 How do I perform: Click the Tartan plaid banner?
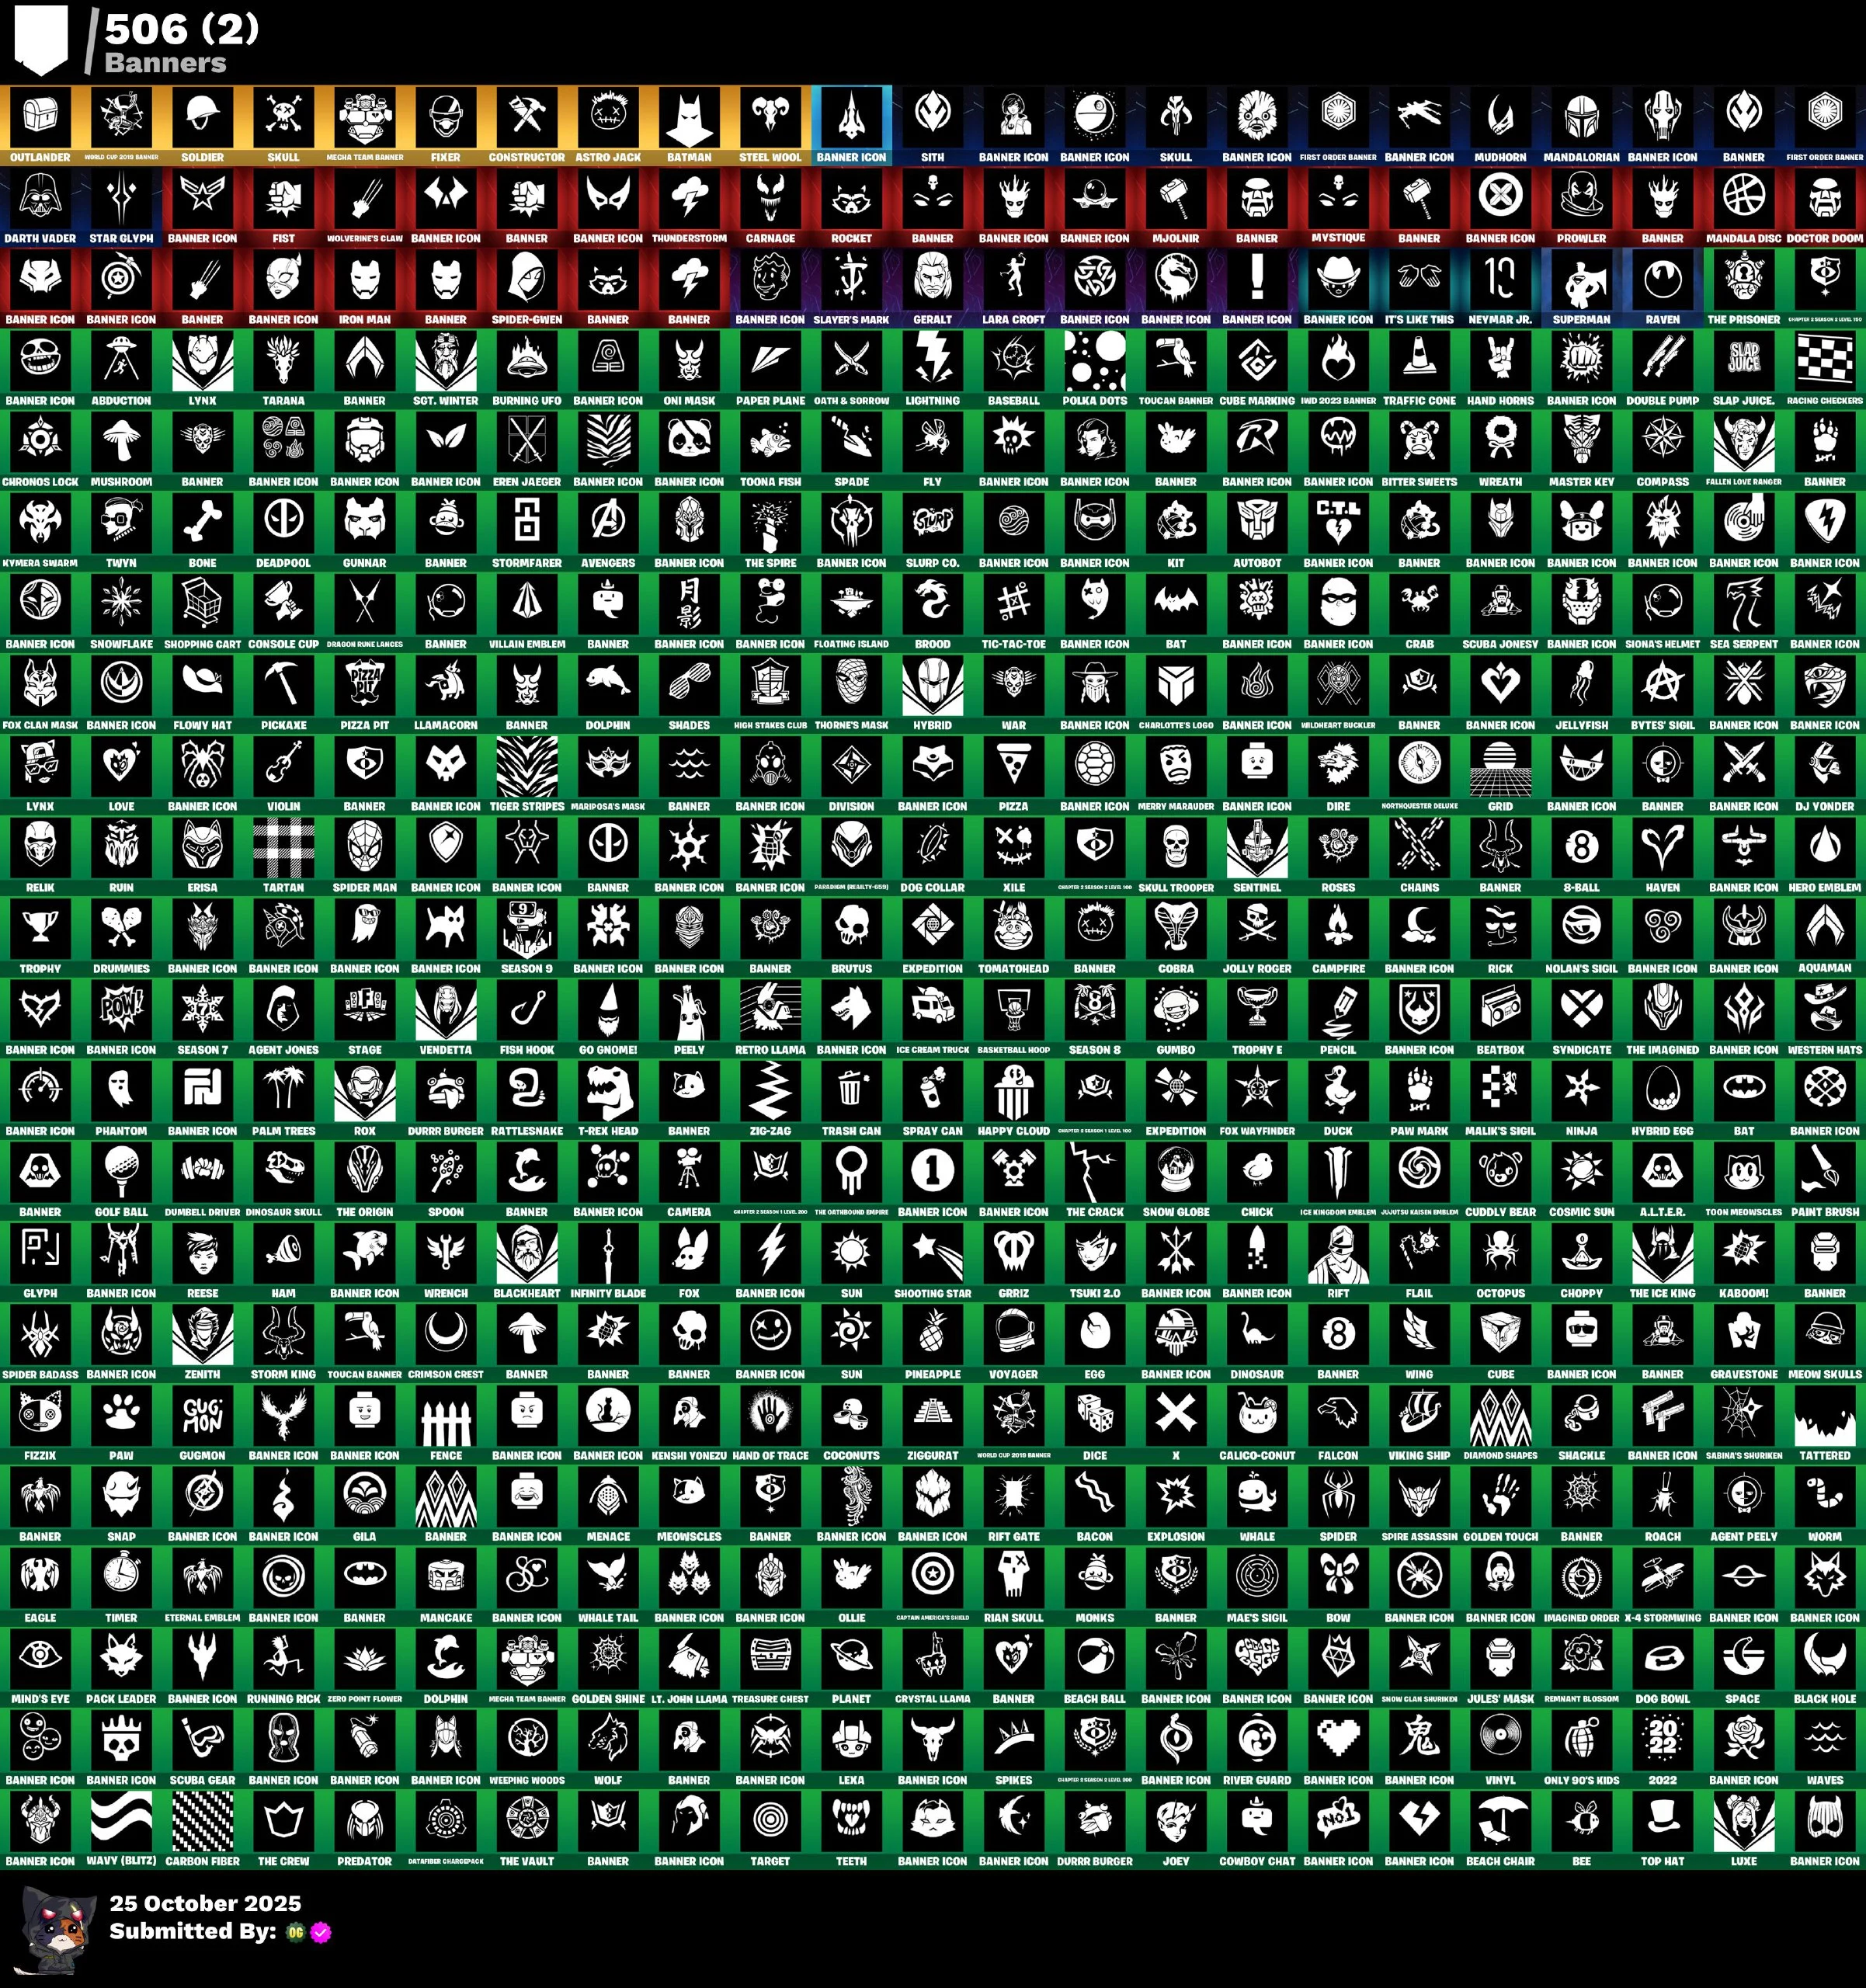pos(283,846)
